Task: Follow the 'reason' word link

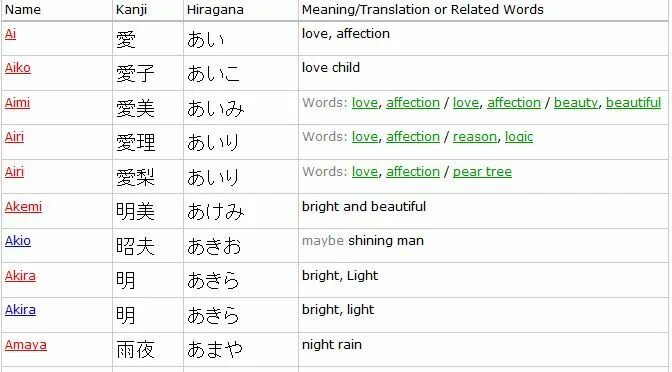Action: click(x=475, y=137)
